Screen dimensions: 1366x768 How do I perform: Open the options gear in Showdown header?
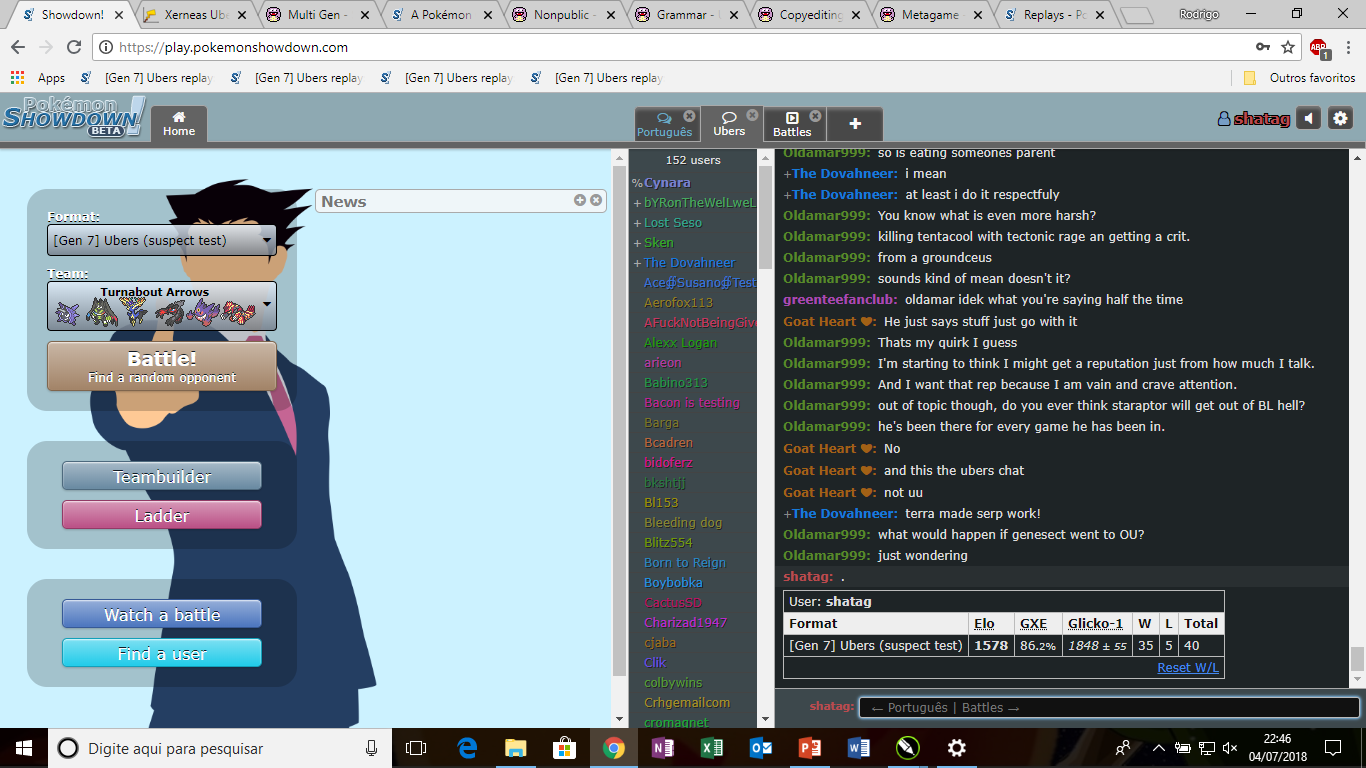(1340, 119)
